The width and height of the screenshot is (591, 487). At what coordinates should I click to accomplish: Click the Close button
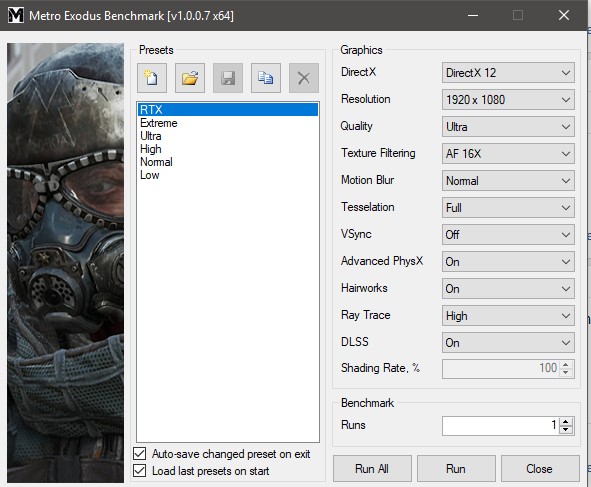[x=540, y=469]
